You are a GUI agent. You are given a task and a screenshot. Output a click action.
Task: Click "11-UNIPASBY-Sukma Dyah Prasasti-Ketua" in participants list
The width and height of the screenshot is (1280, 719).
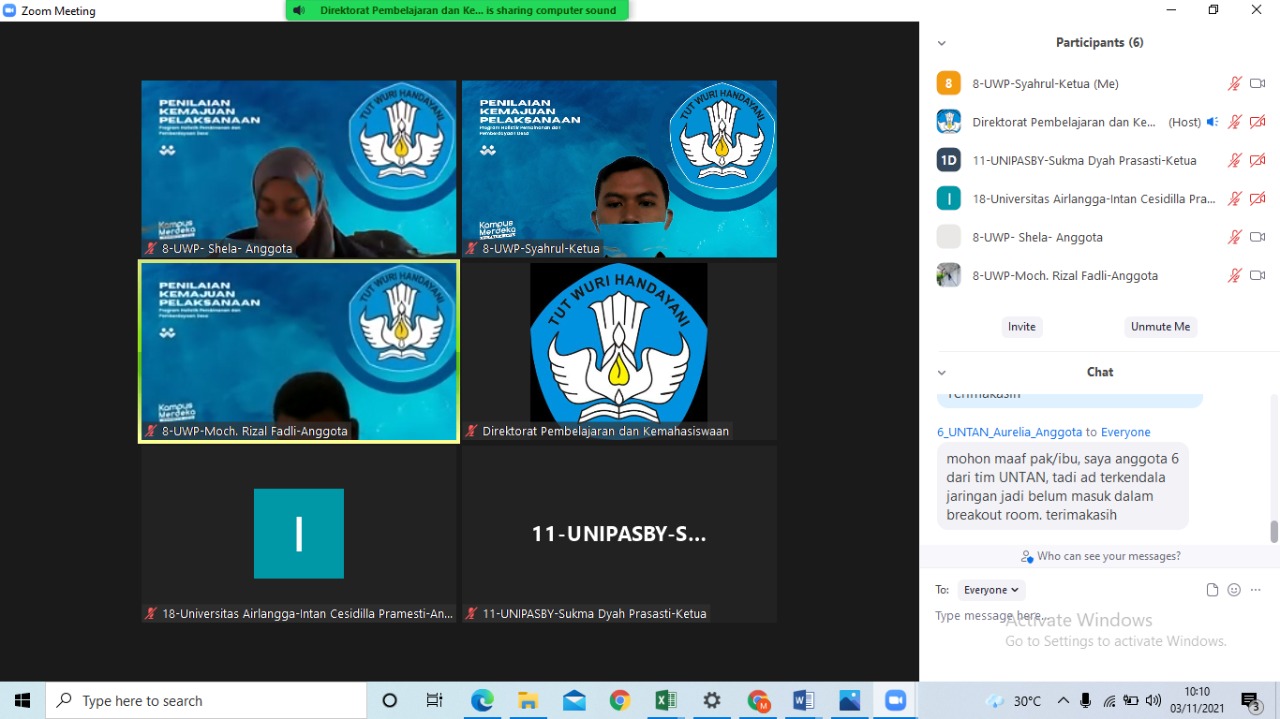pyautogui.click(x=1084, y=160)
